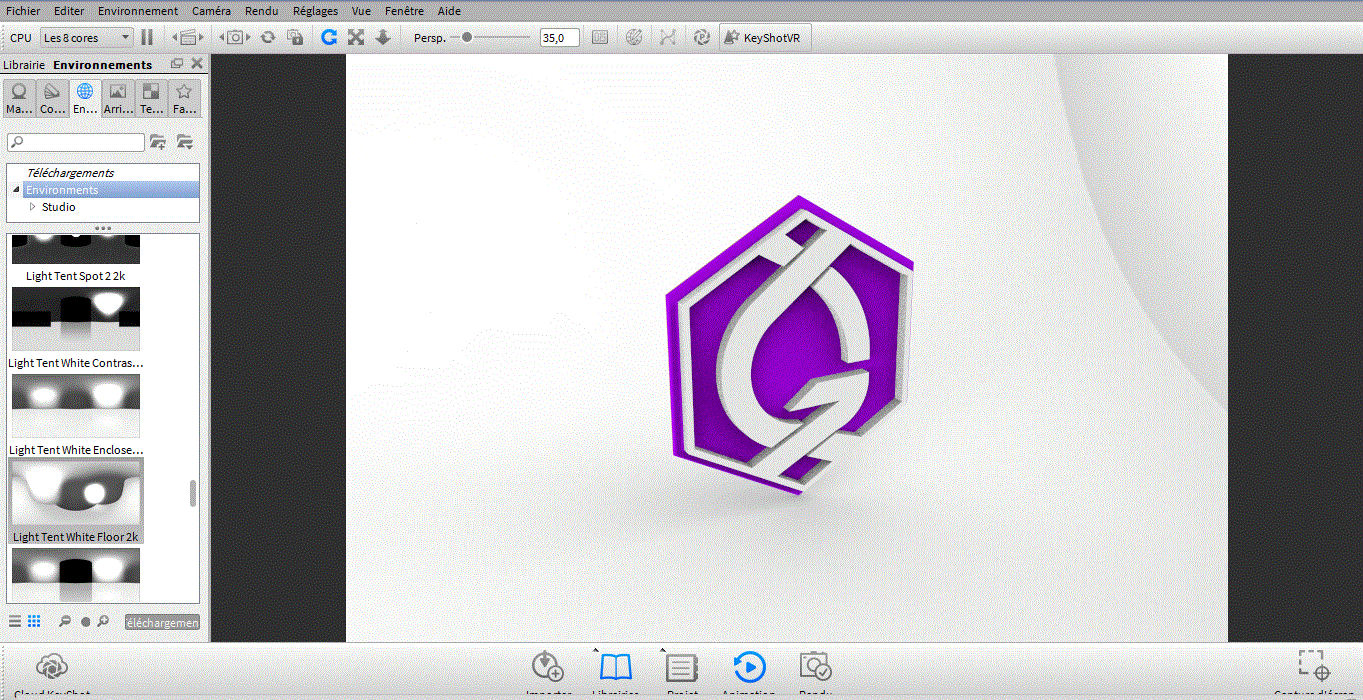Click the camera selector icon in toolbar
Viewport: 1363px width, 700px height.
pyautogui.click(x=234, y=37)
